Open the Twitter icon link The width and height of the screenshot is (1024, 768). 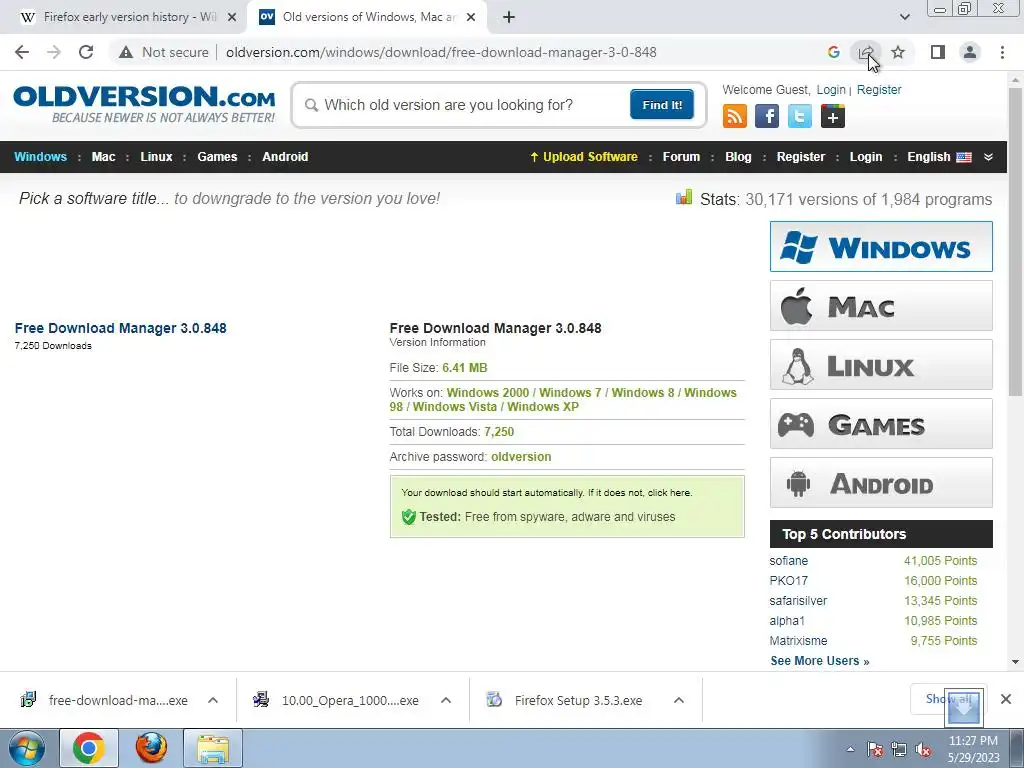coord(799,117)
